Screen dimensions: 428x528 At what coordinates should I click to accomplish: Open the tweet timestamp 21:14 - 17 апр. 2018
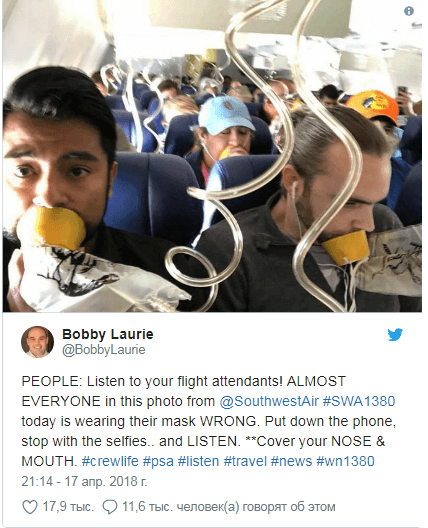(84, 481)
